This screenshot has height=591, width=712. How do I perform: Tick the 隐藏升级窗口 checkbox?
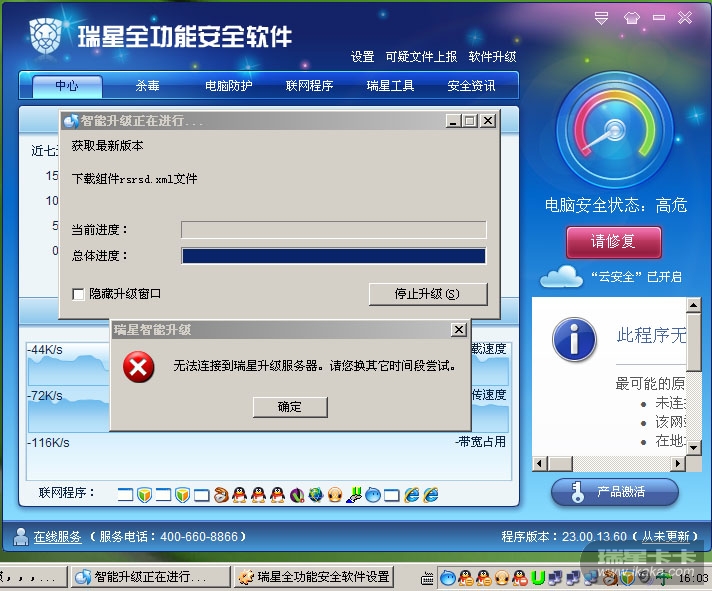[x=78, y=294]
